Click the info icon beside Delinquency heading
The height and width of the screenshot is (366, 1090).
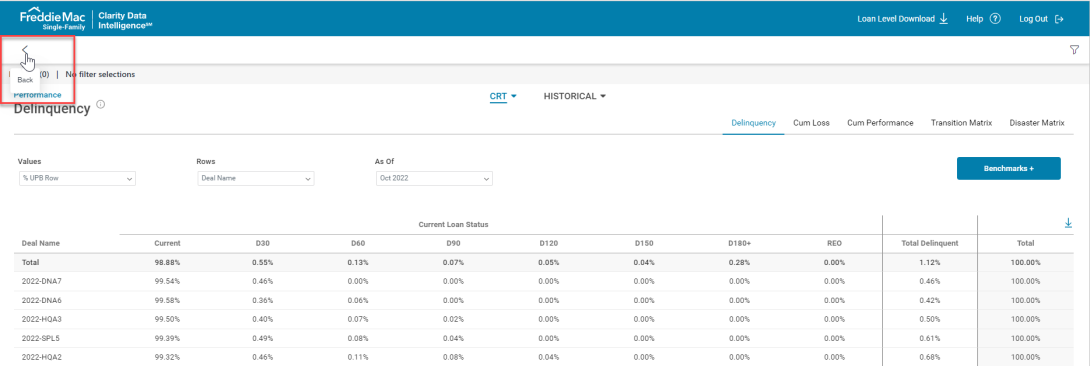(x=100, y=105)
